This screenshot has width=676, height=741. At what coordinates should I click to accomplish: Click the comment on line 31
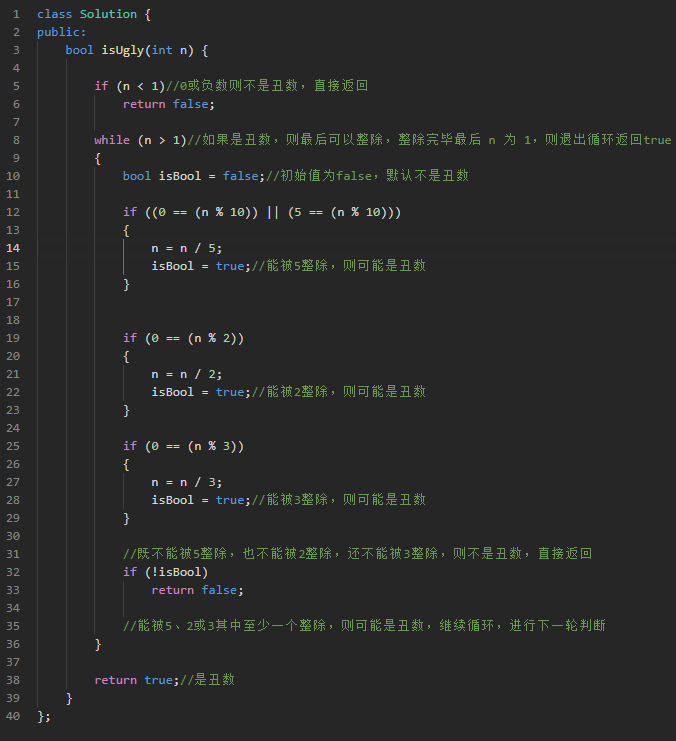pyautogui.click(x=357, y=554)
